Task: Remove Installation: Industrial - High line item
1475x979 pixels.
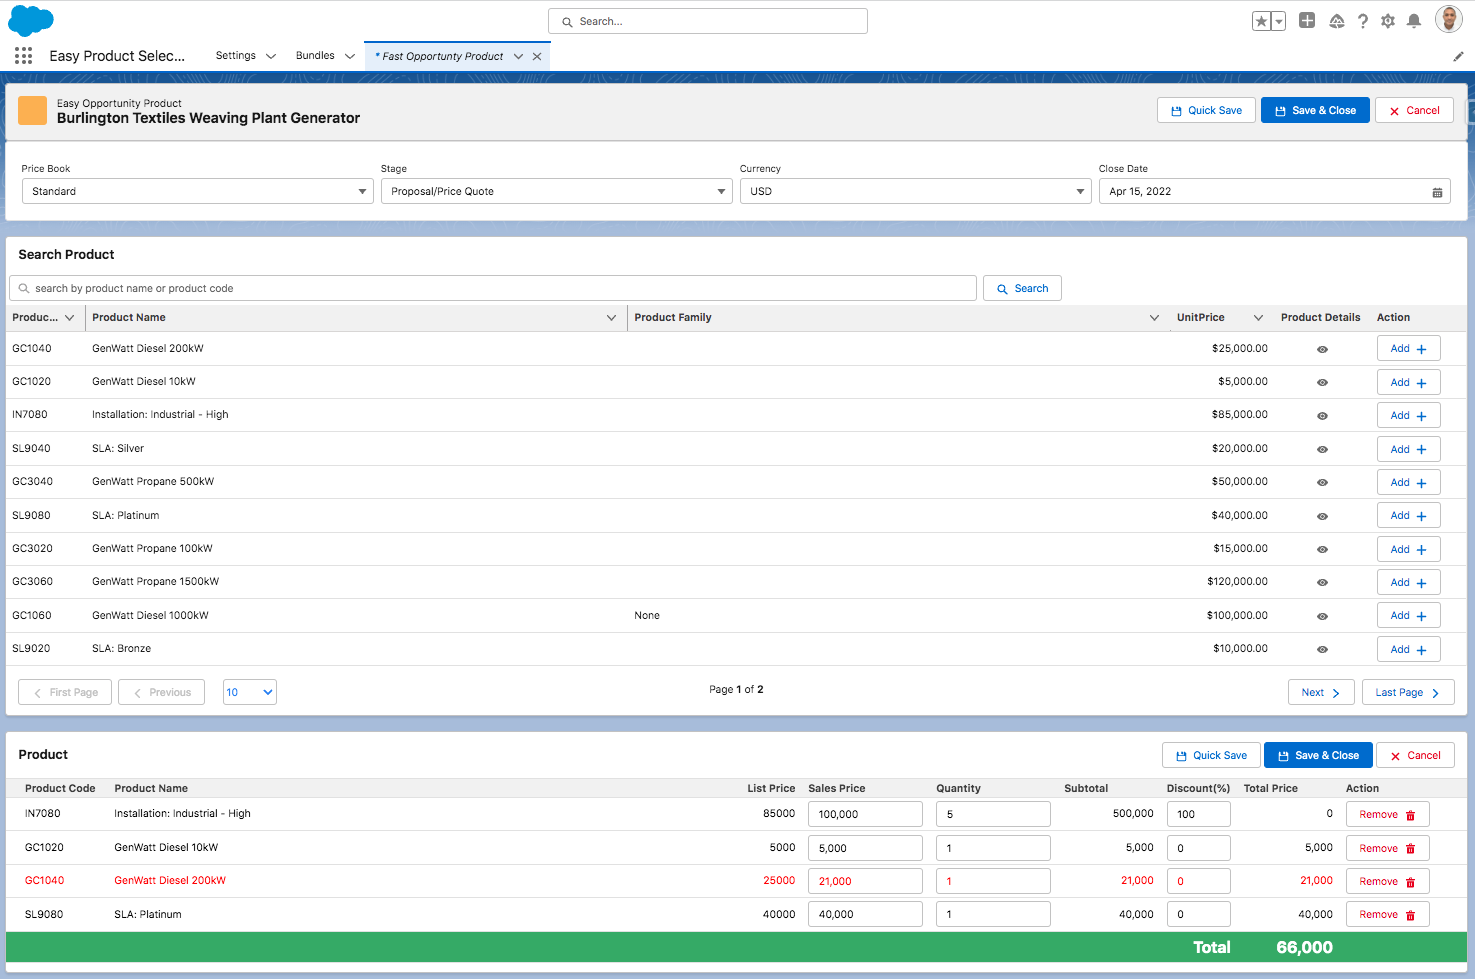Action: click(1387, 814)
